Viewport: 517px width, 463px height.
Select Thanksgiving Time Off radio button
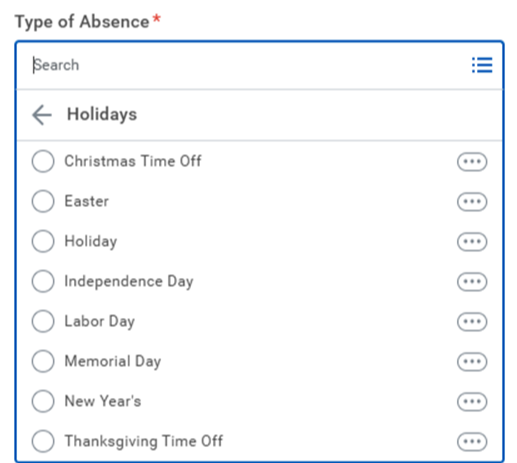coord(43,441)
